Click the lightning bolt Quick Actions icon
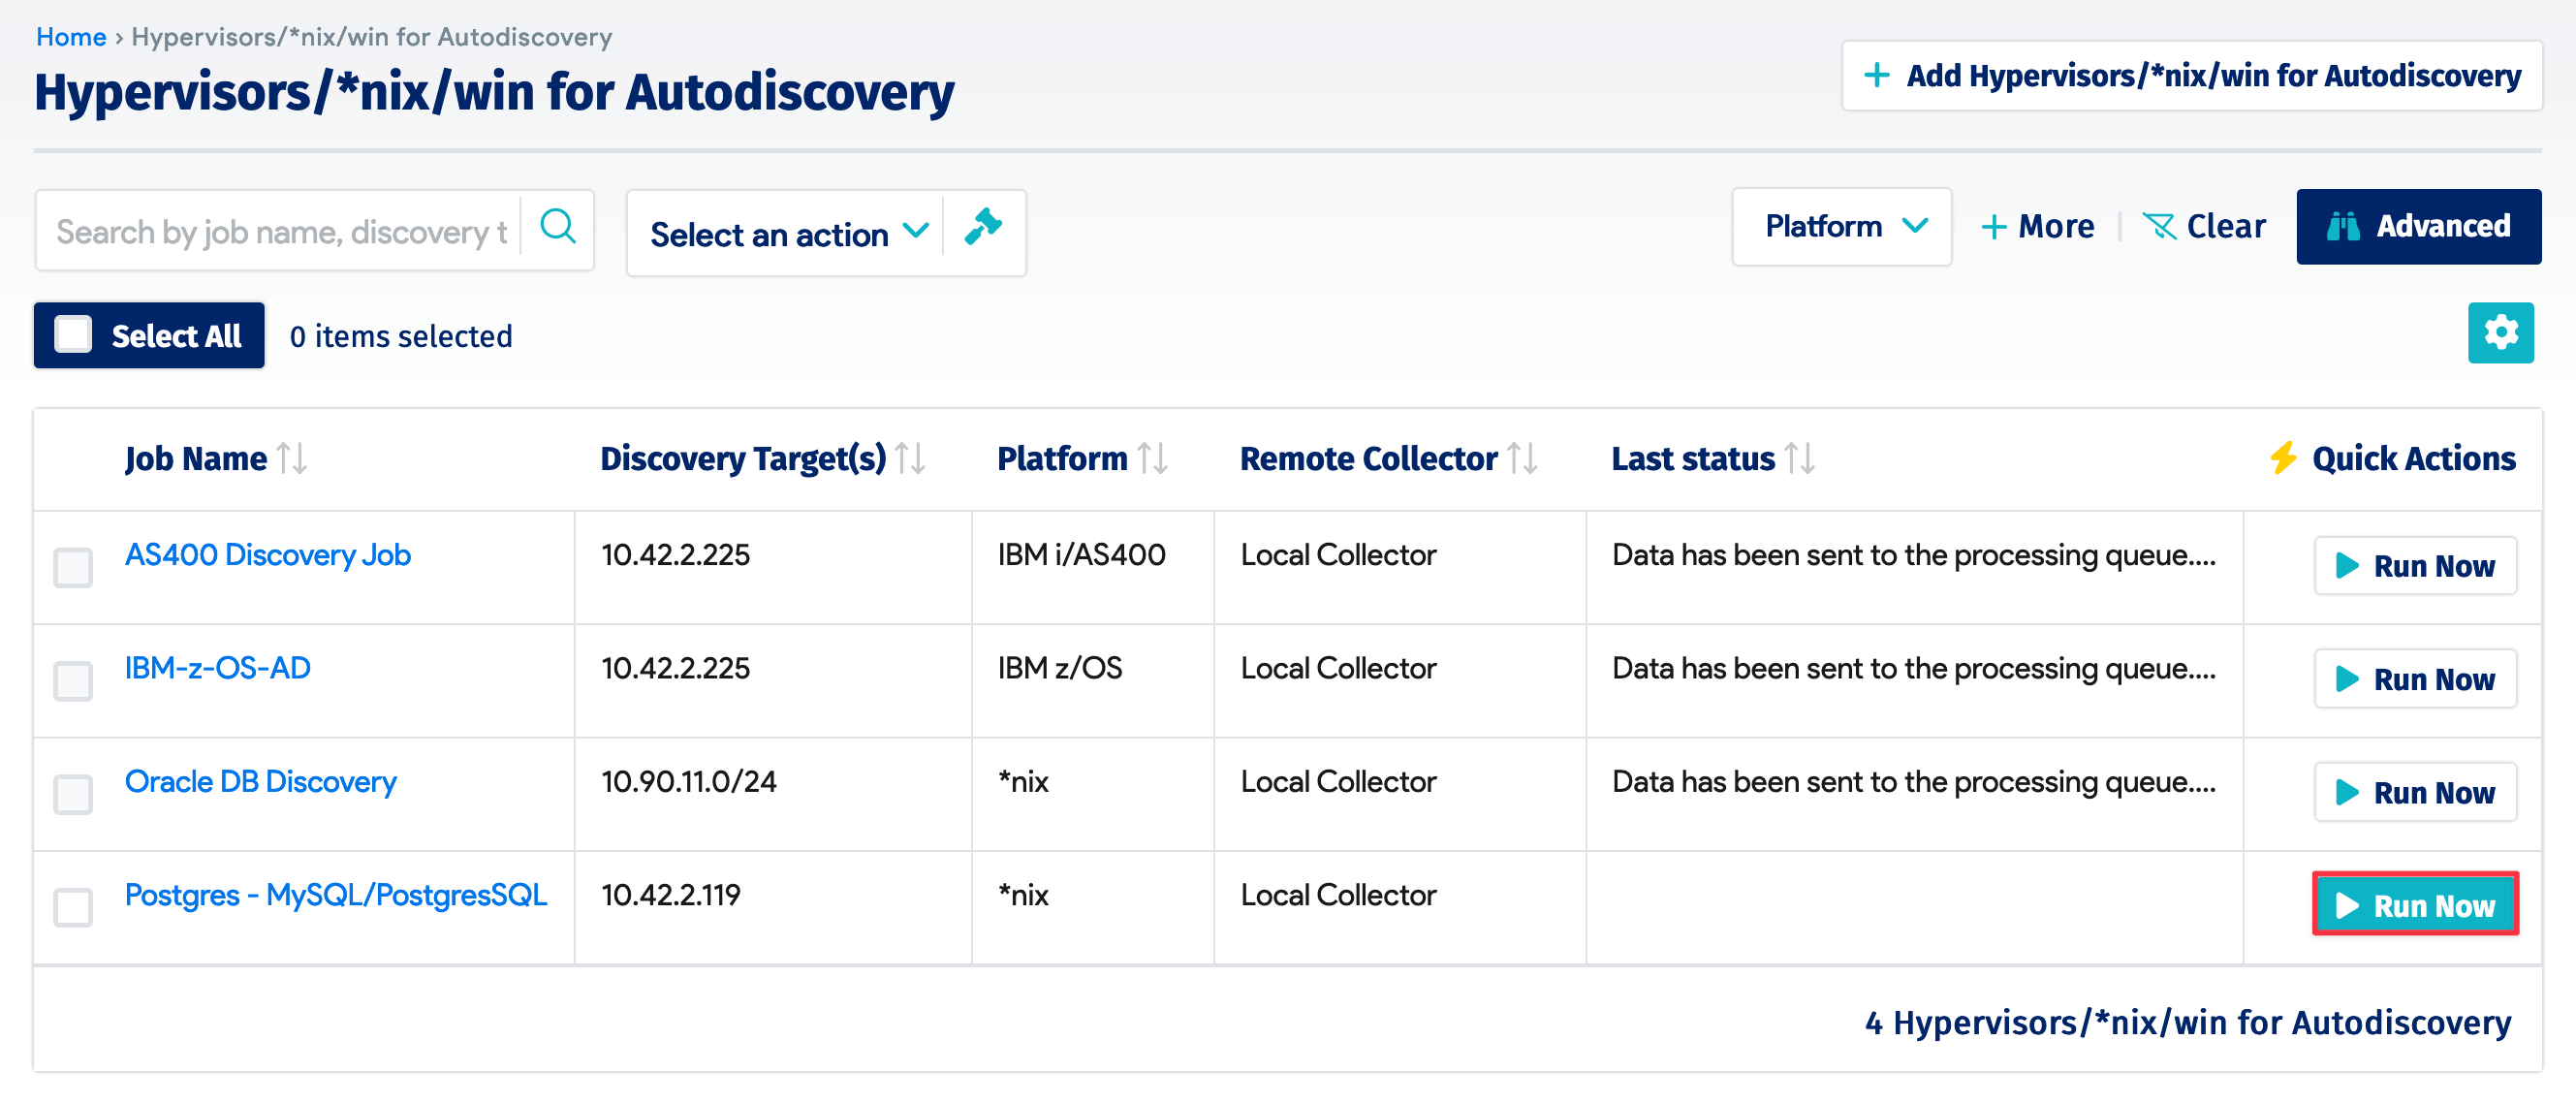Image resolution: width=2576 pixels, height=1103 pixels. tap(2283, 458)
